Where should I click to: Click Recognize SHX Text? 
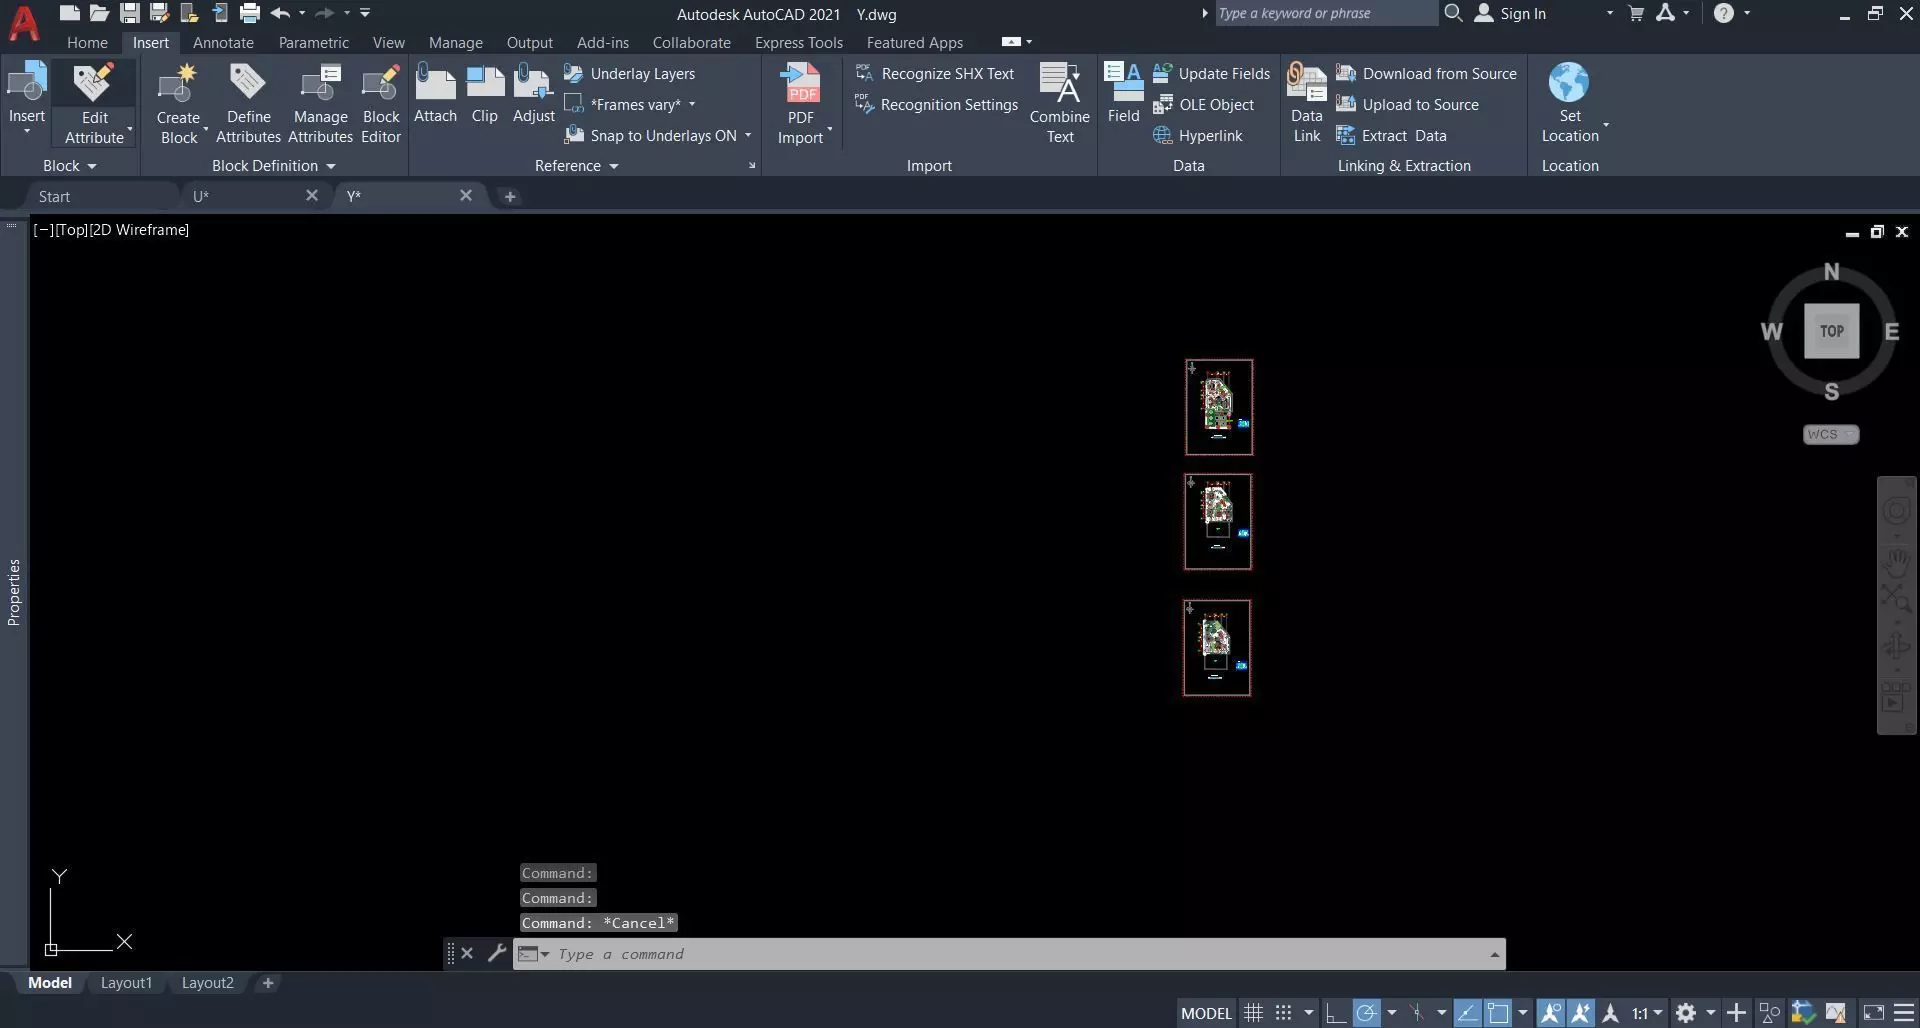point(935,74)
